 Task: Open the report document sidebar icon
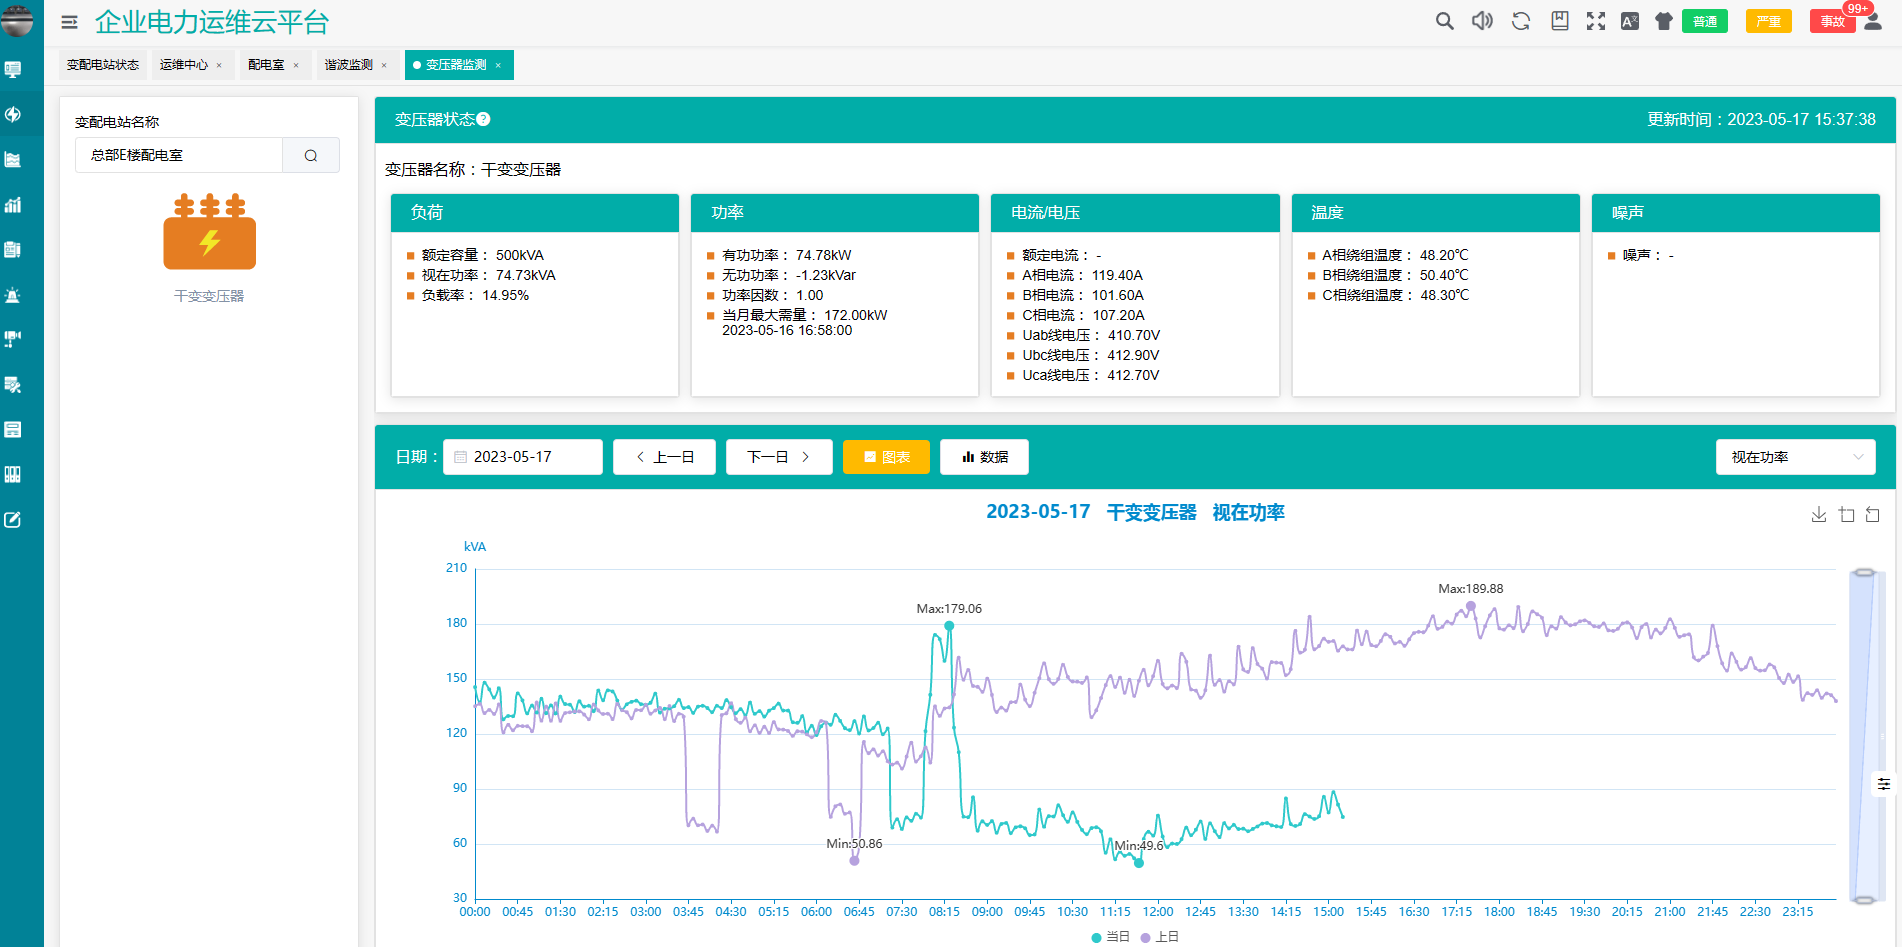point(13,250)
